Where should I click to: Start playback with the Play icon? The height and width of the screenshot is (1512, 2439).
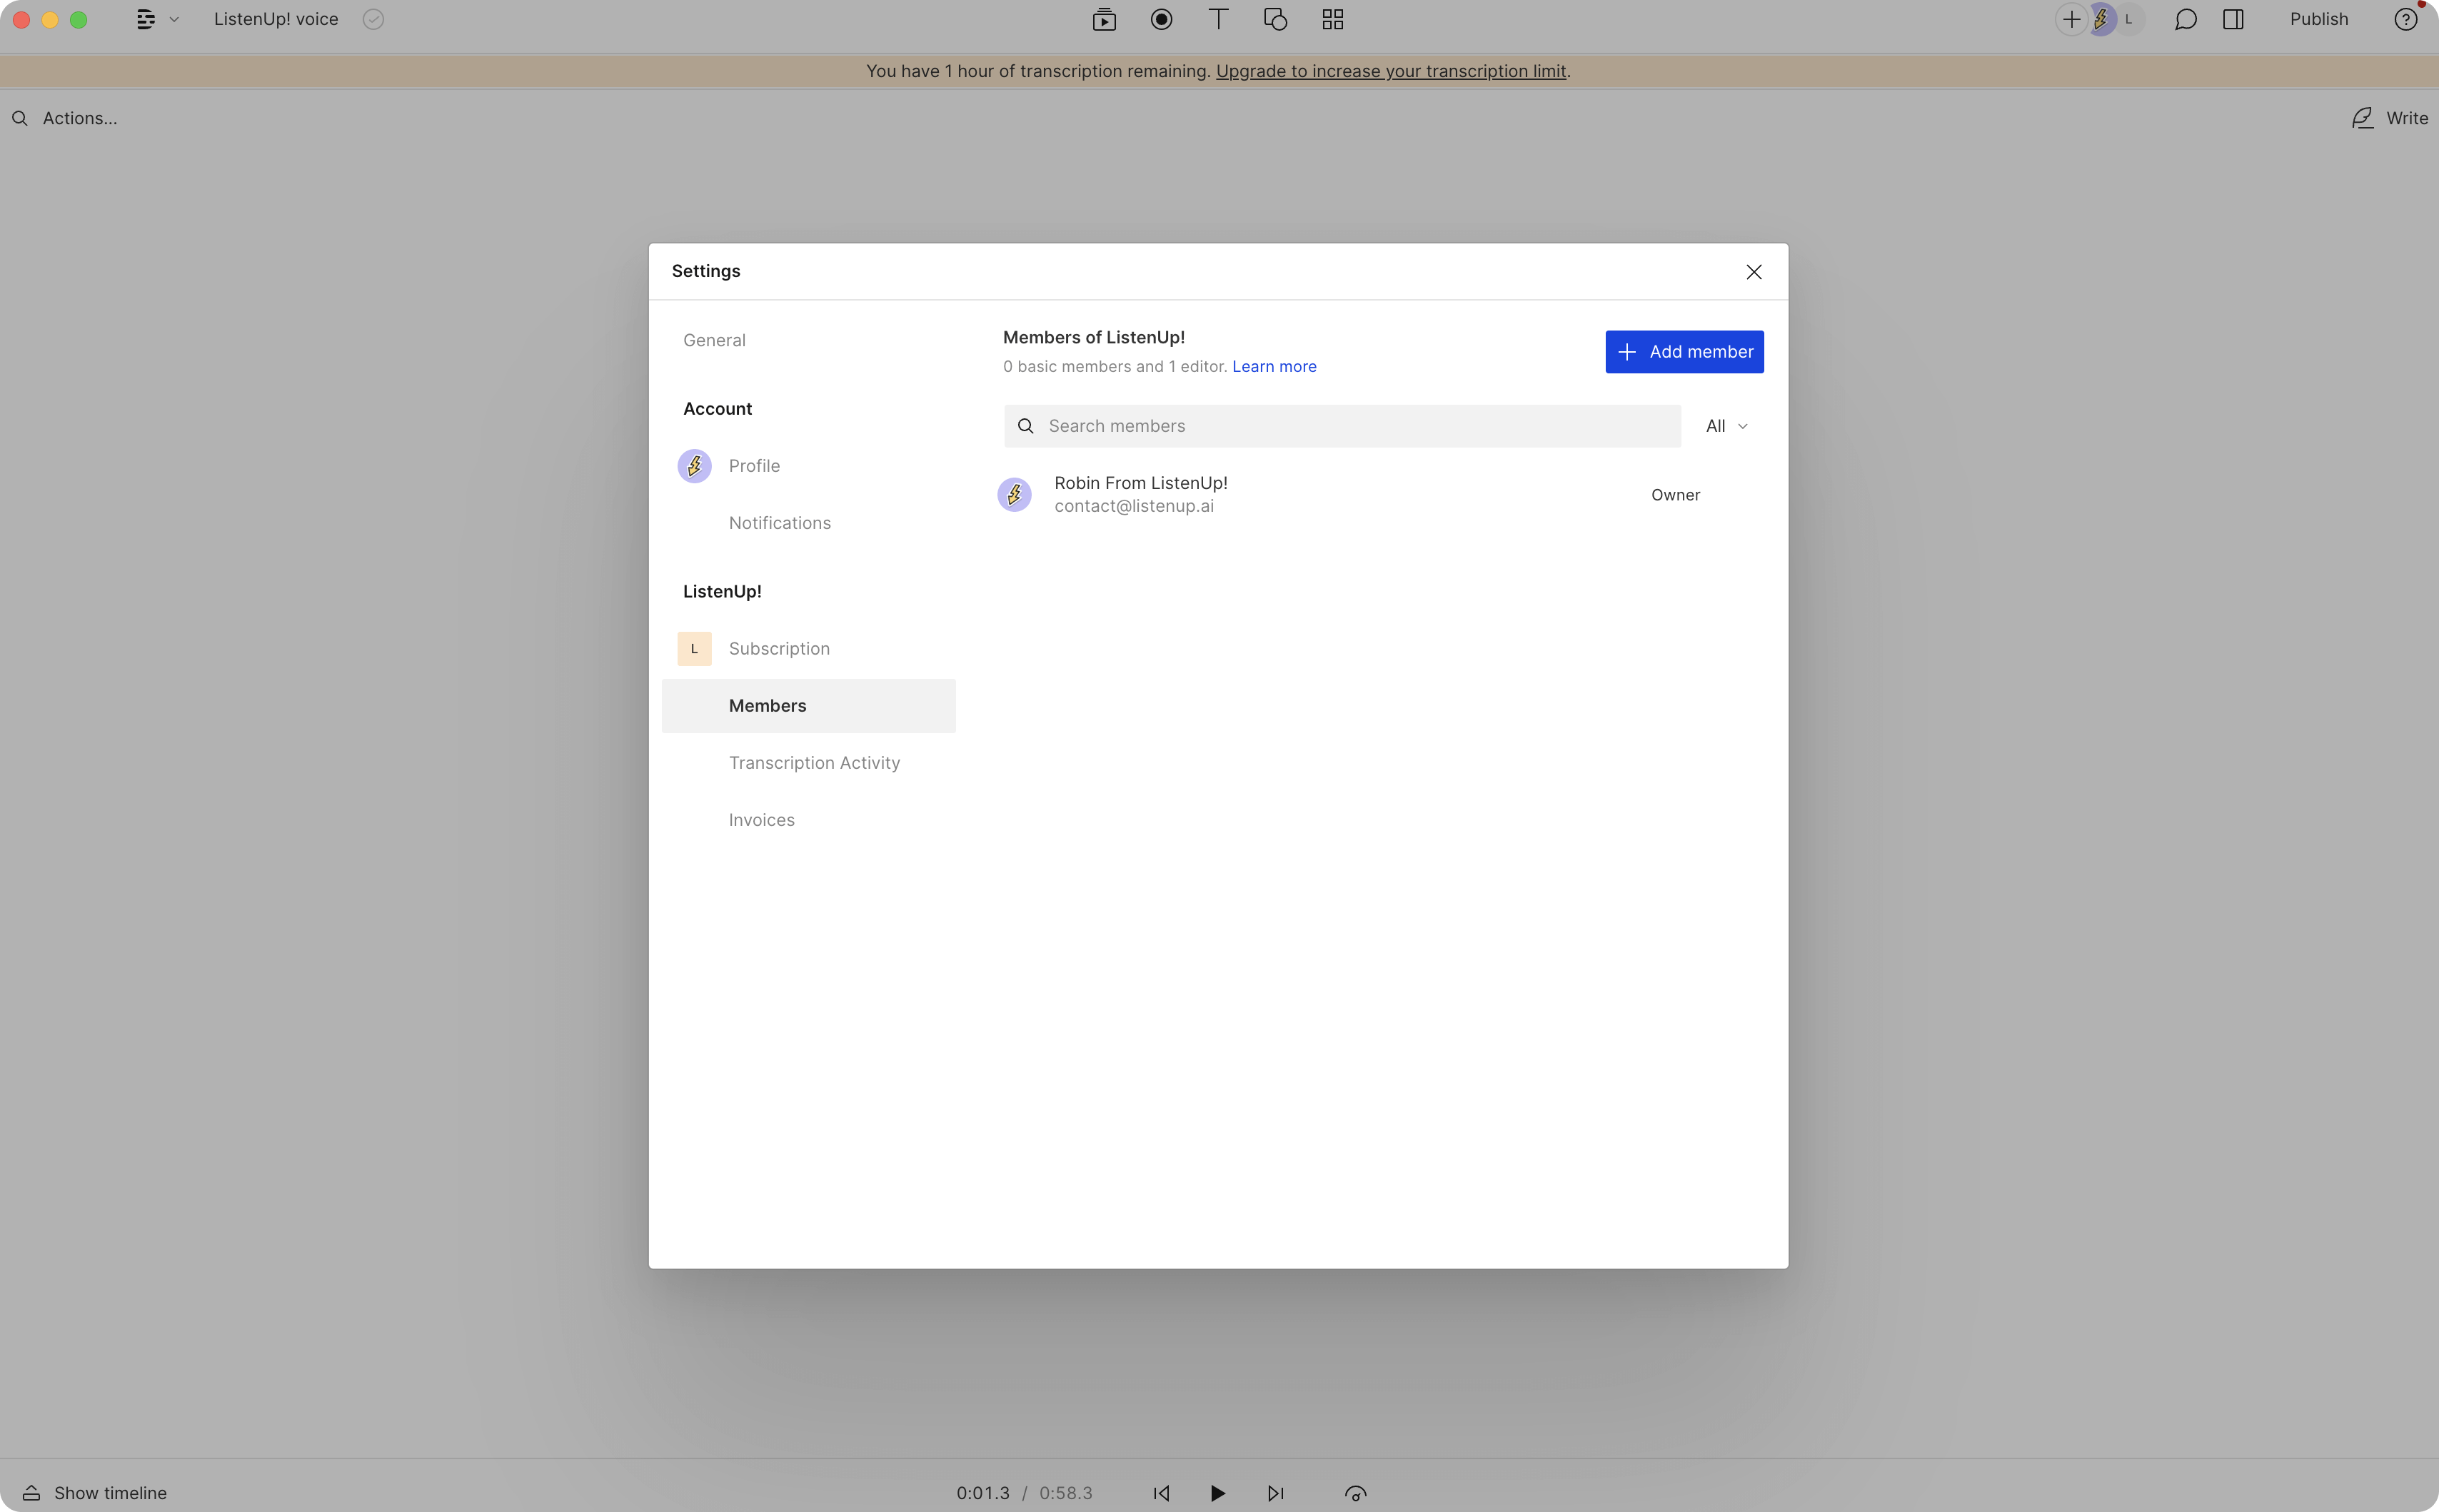[1217, 1493]
